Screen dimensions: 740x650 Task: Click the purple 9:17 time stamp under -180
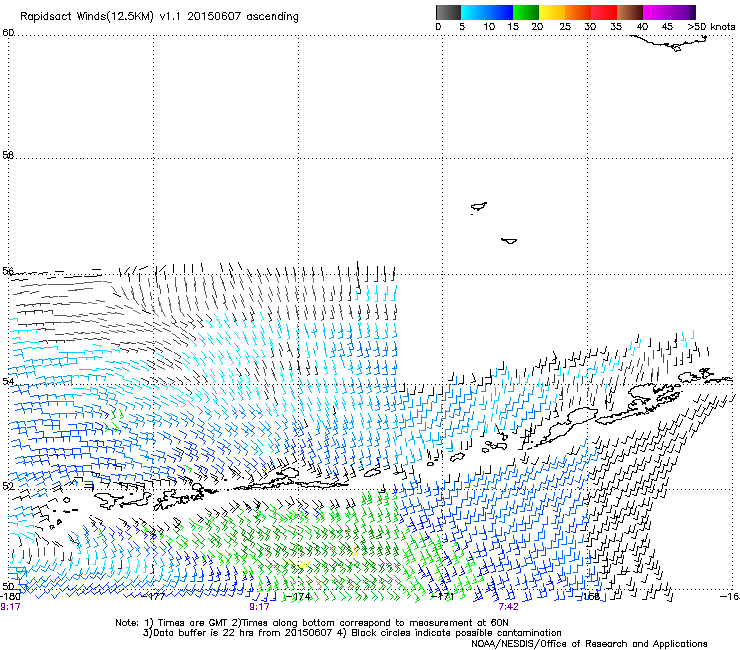(10, 607)
